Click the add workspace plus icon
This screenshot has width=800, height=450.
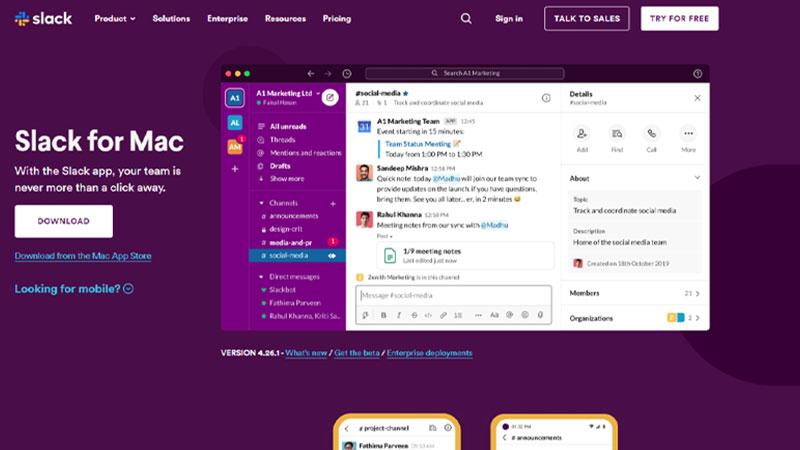click(235, 169)
